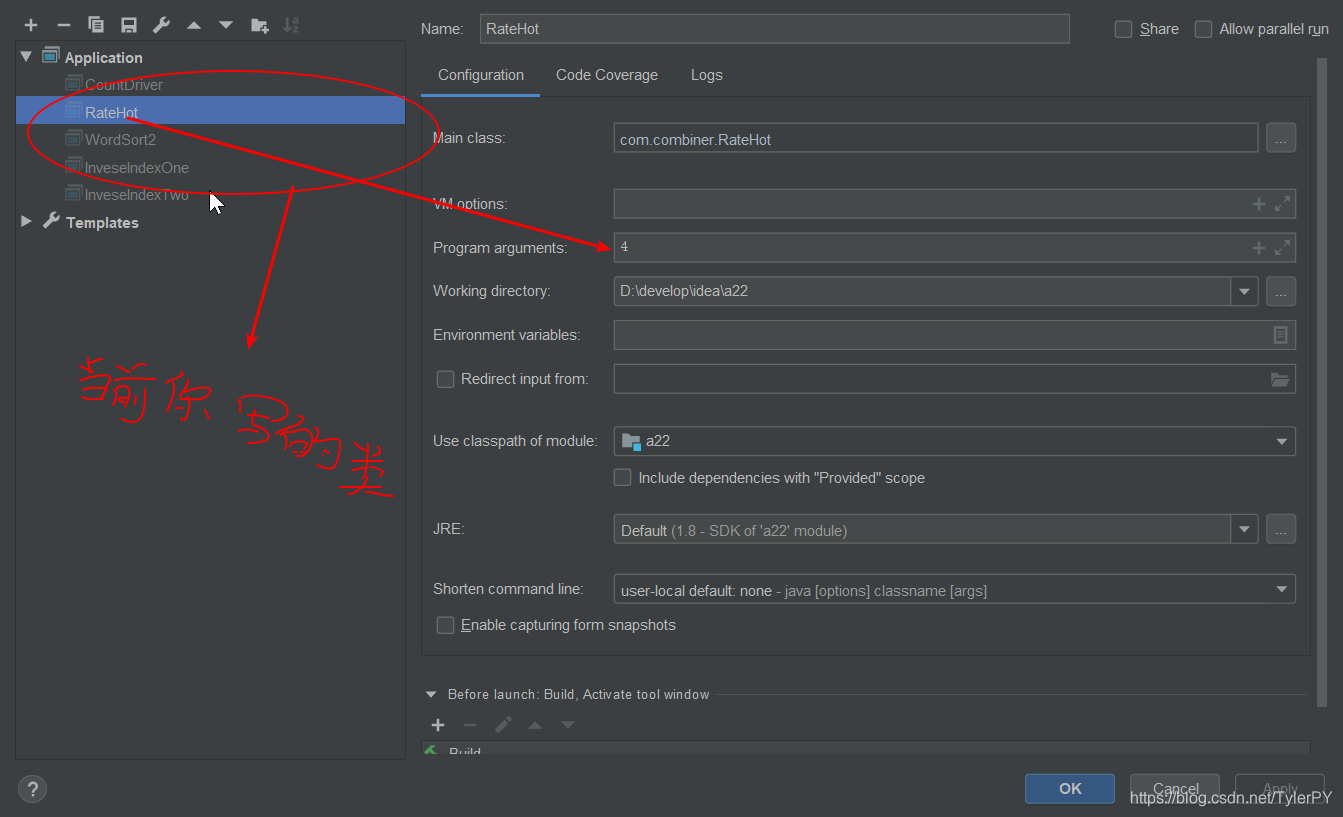Sort the configurations alphabetically
The height and width of the screenshot is (817, 1343).
[x=291, y=25]
